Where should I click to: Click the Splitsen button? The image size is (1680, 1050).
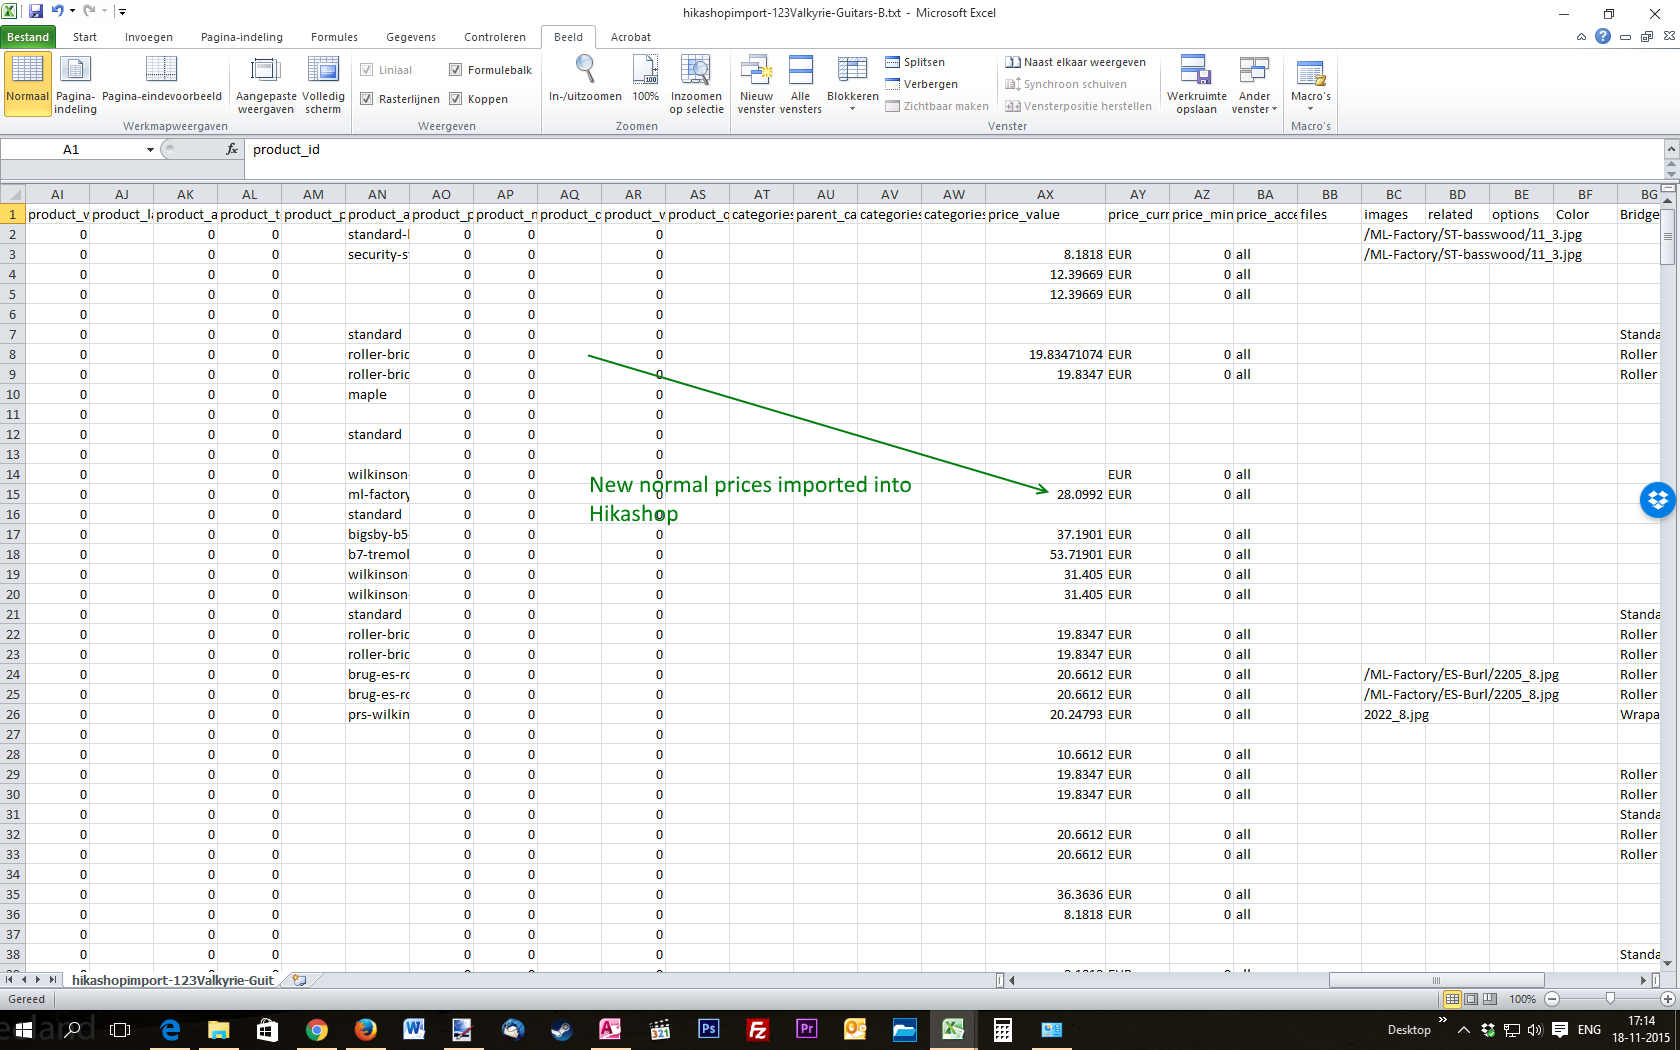click(x=915, y=62)
